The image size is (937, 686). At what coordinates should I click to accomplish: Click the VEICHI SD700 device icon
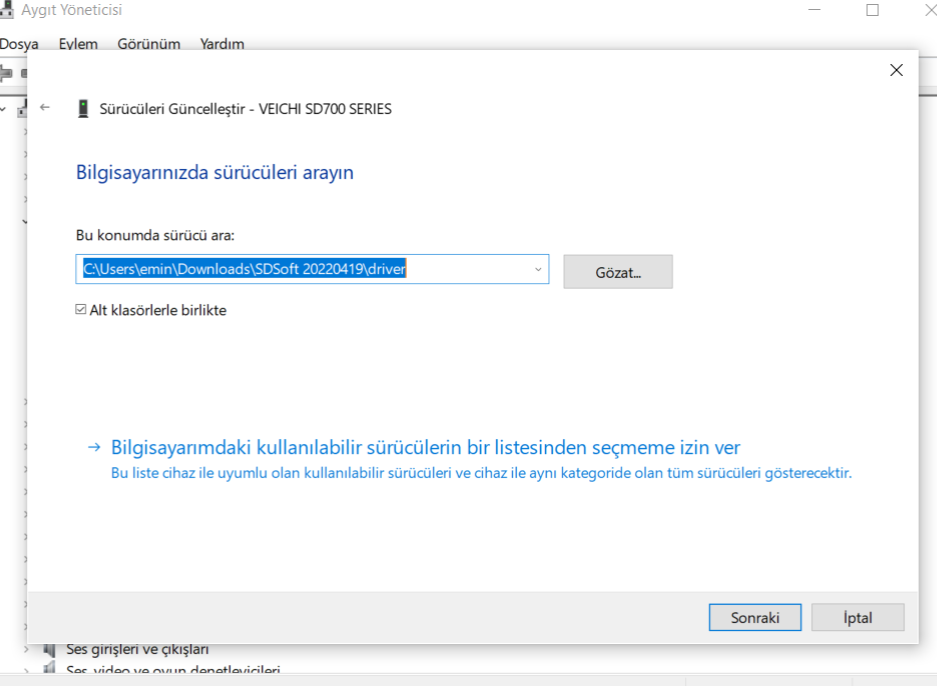pyautogui.click(x=82, y=109)
